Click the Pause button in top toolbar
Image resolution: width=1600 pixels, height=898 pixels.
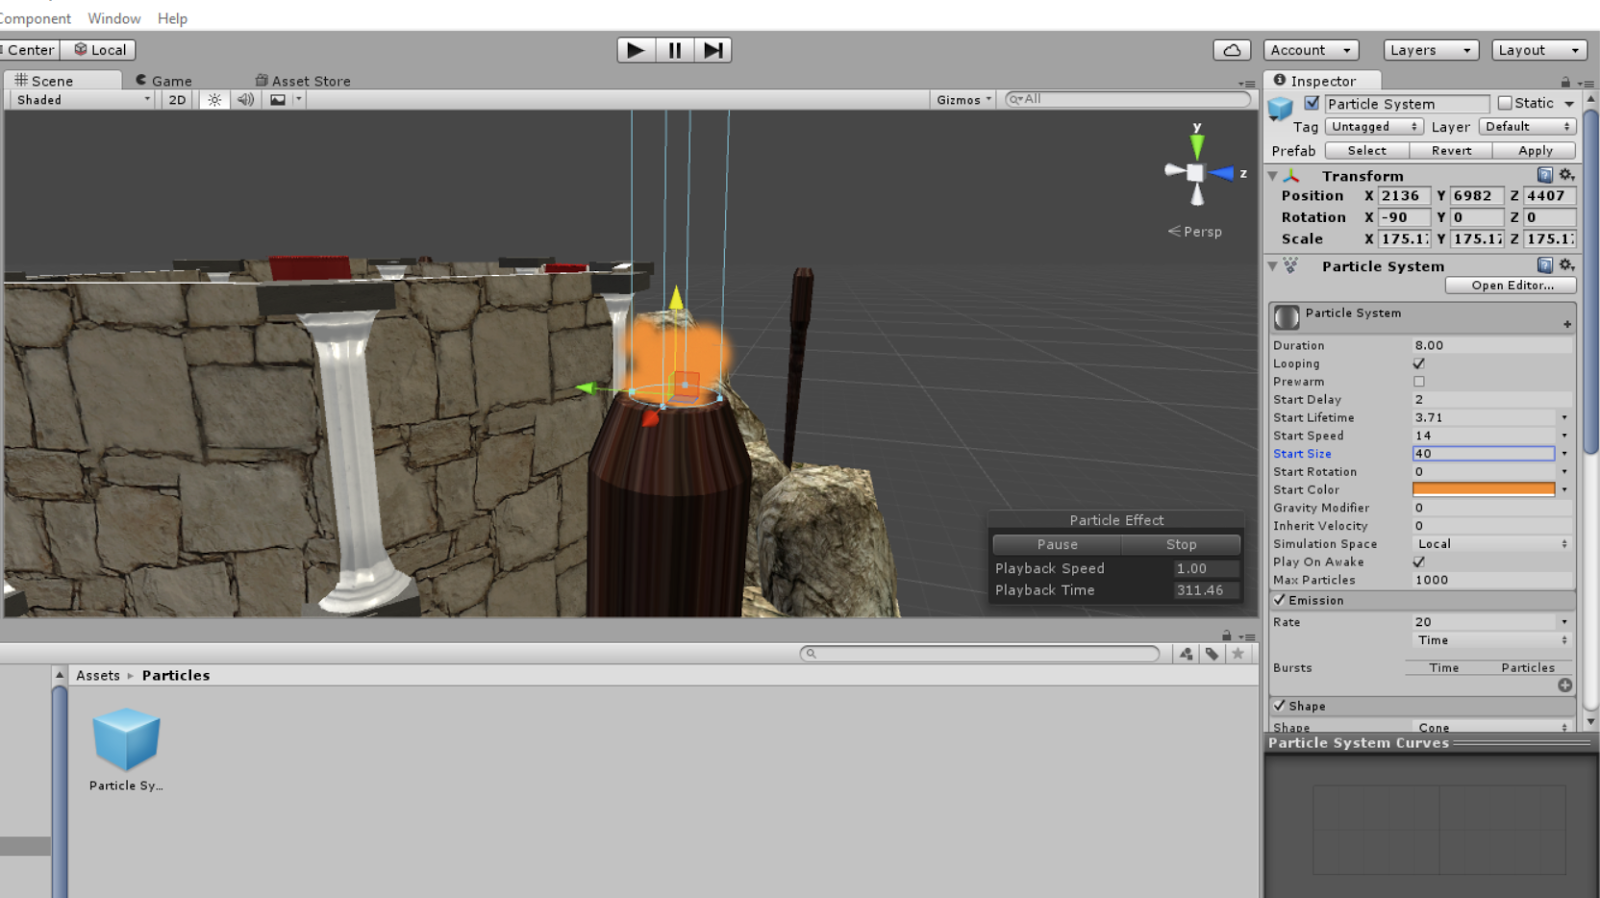[x=675, y=50]
